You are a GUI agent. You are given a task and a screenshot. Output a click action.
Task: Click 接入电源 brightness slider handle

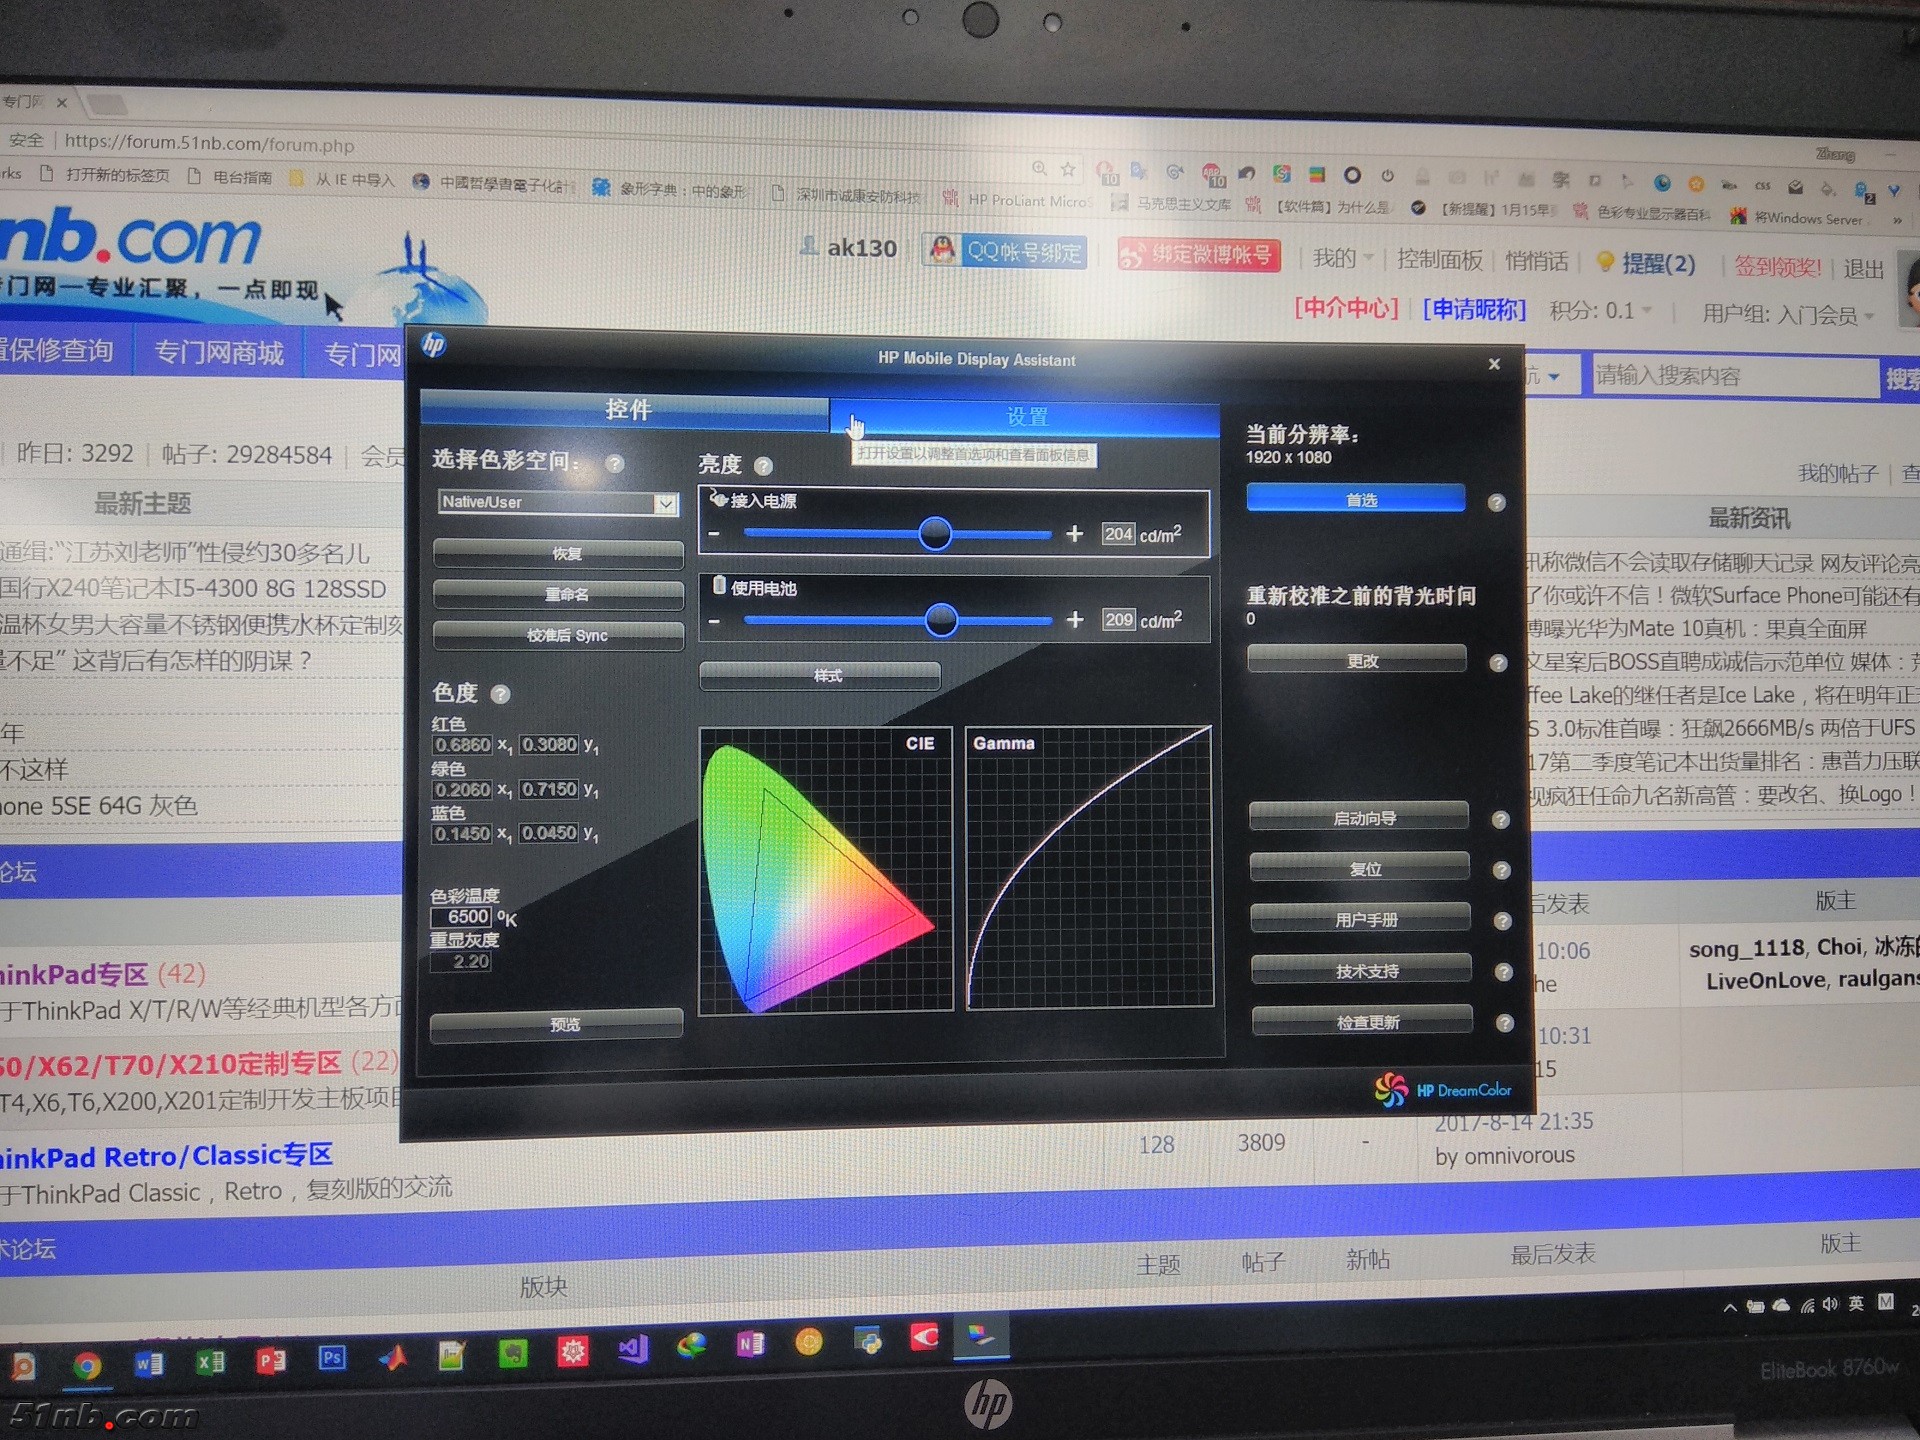click(935, 533)
